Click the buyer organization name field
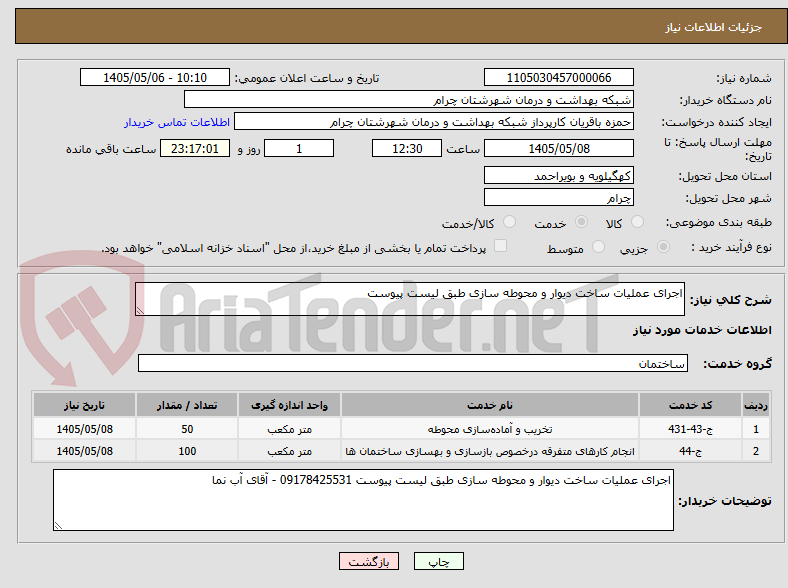 [x=409, y=100]
